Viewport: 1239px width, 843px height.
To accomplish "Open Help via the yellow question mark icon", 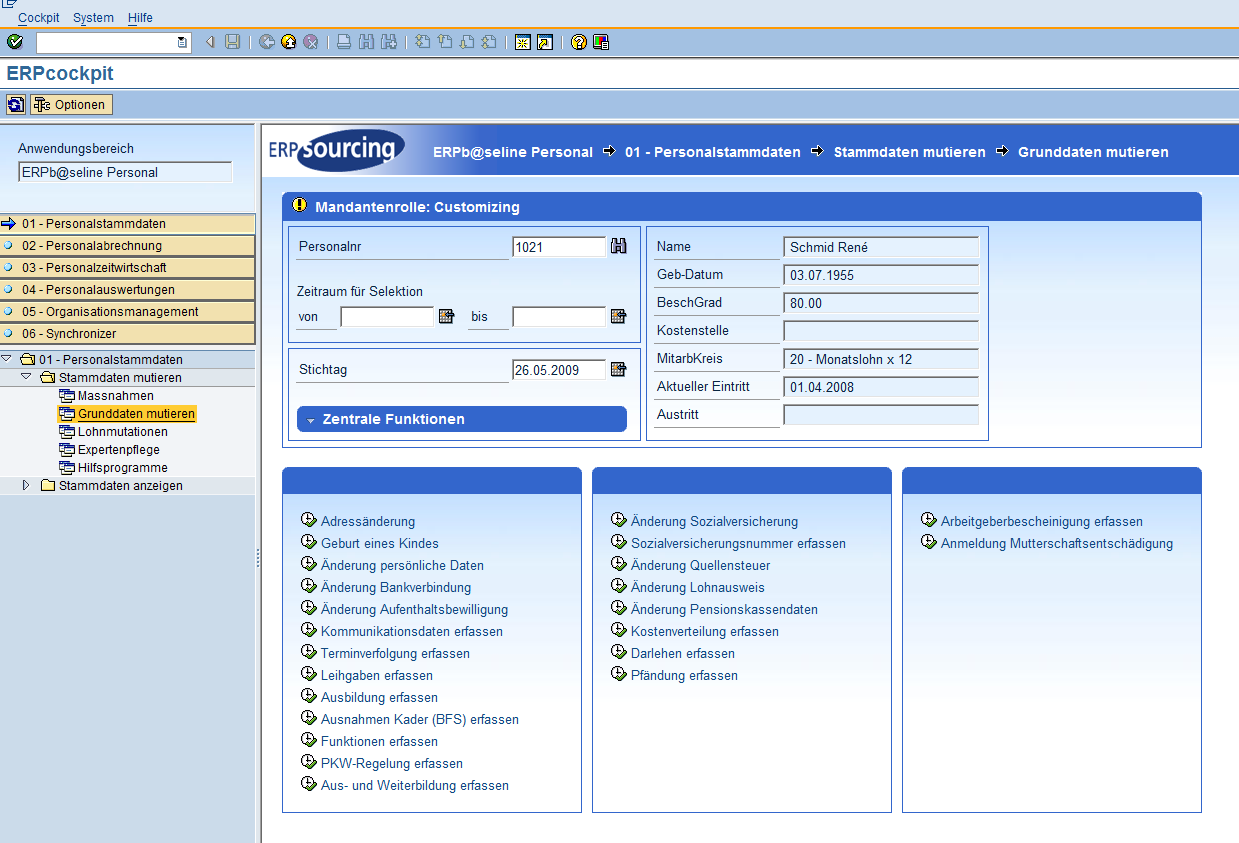I will pyautogui.click(x=578, y=42).
